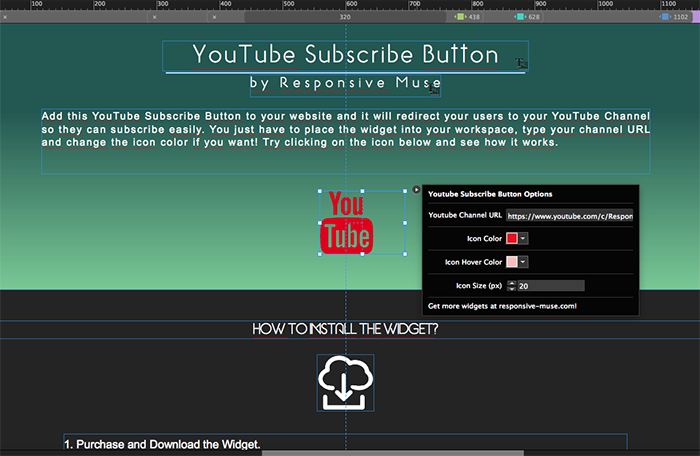Select the 'YouTube Subscribe Button' title text frame
Screen dimensions: 700x456
pos(346,56)
